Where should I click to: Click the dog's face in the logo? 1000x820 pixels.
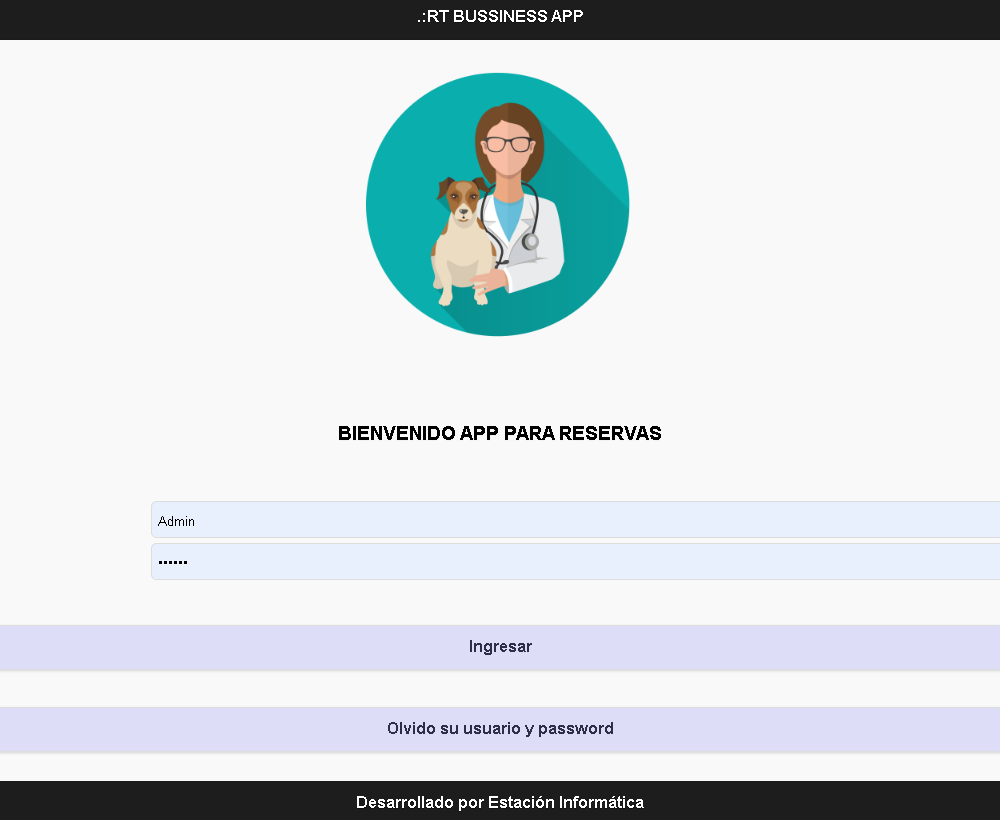click(x=461, y=201)
